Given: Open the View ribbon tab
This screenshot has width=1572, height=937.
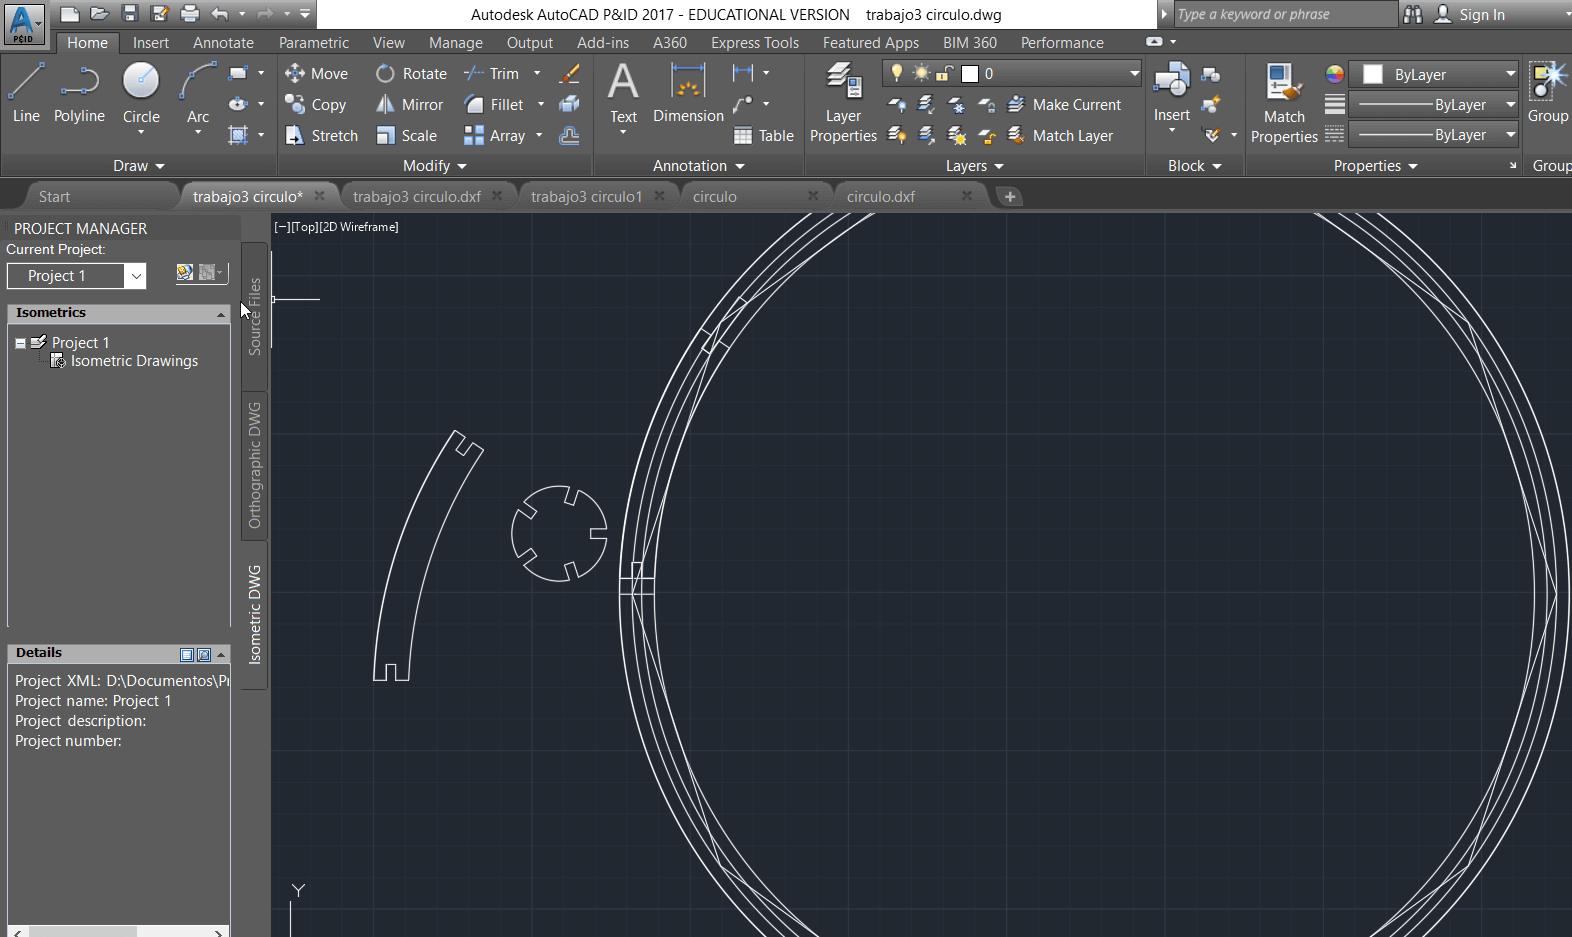Looking at the screenshot, I should pyautogui.click(x=389, y=43).
